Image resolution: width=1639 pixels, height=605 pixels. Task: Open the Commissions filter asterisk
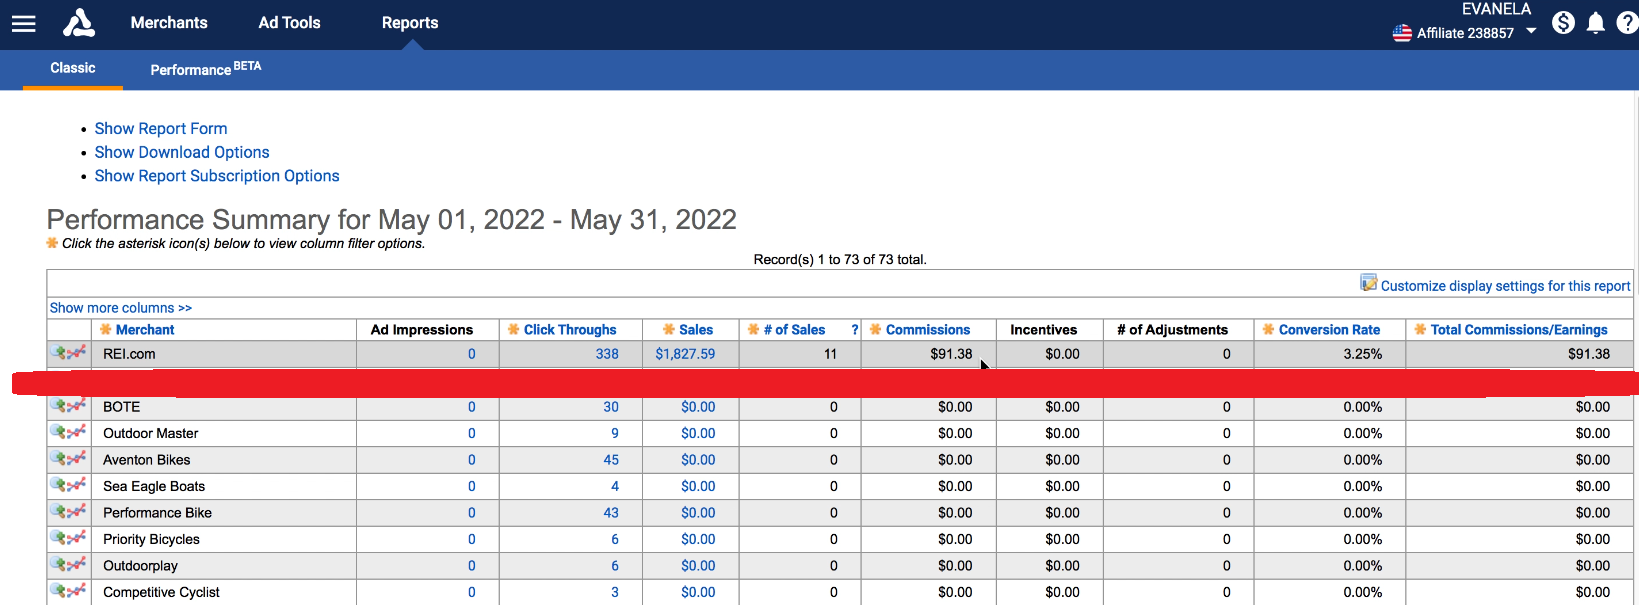click(x=876, y=329)
